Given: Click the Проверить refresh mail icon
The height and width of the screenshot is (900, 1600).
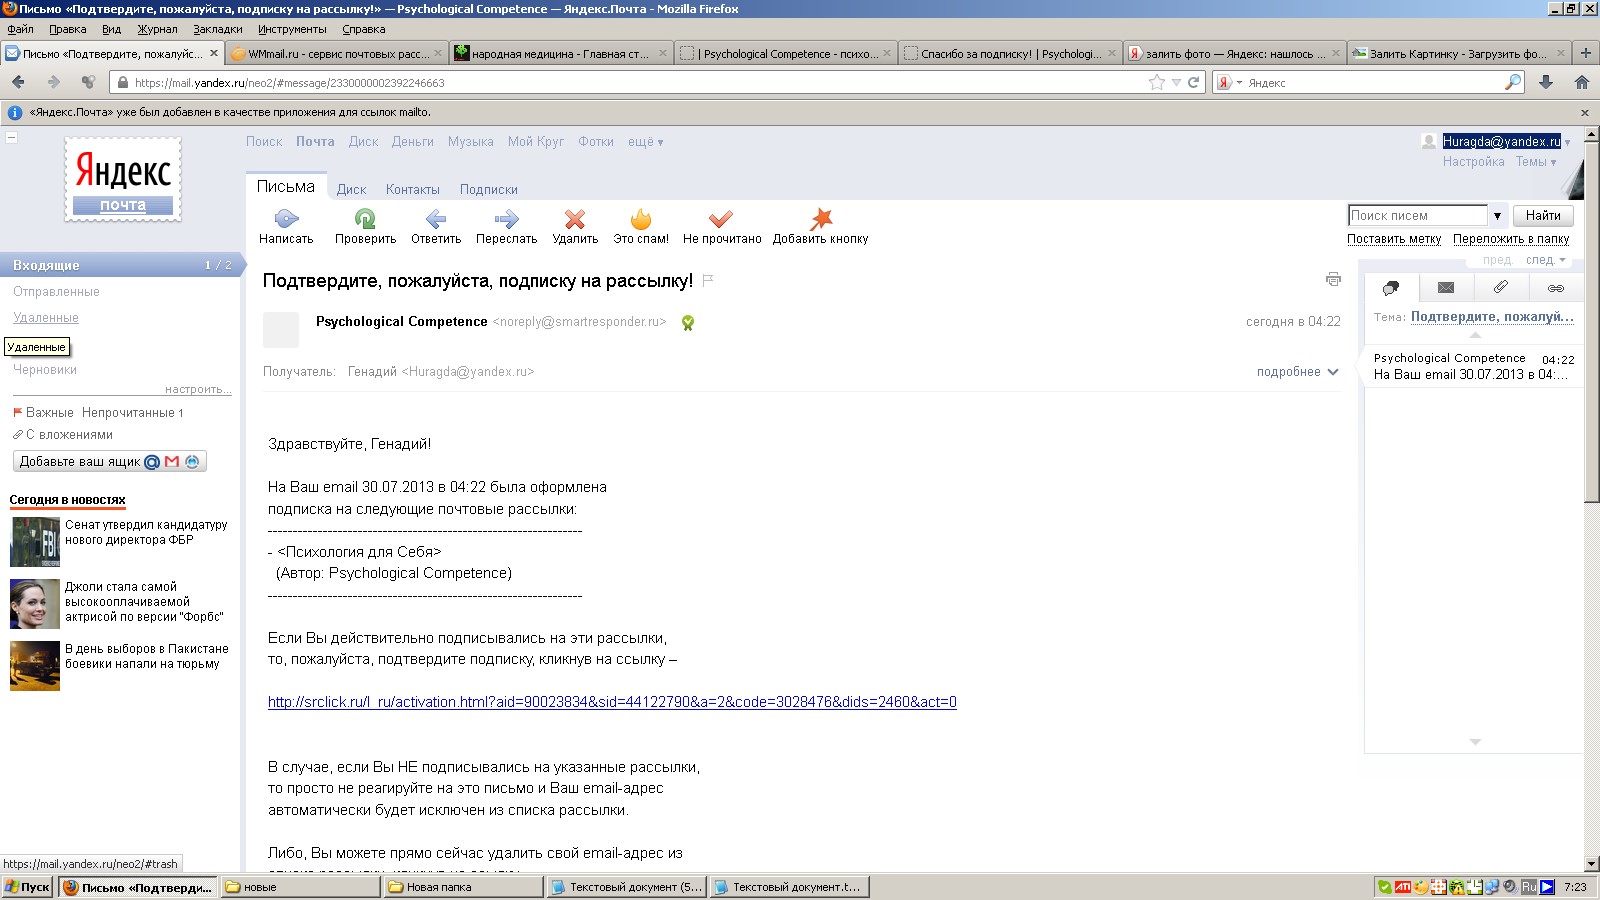Looking at the screenshot, I should coord(365,219).
